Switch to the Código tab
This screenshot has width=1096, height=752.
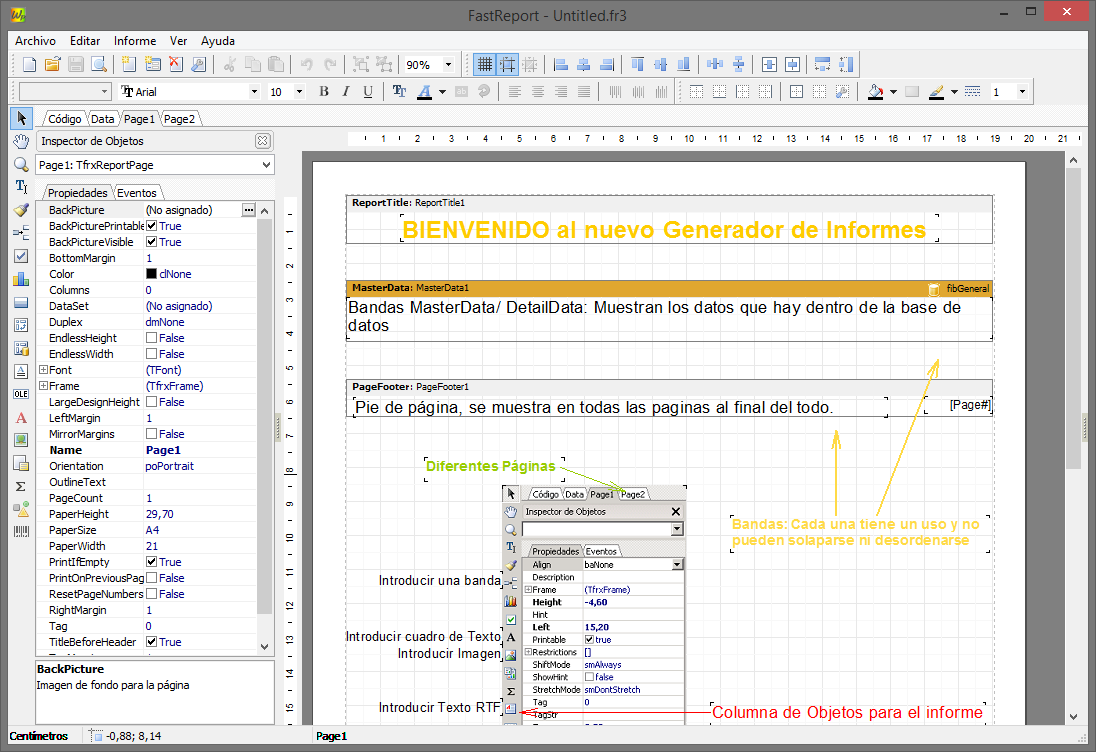click(64, 119)
